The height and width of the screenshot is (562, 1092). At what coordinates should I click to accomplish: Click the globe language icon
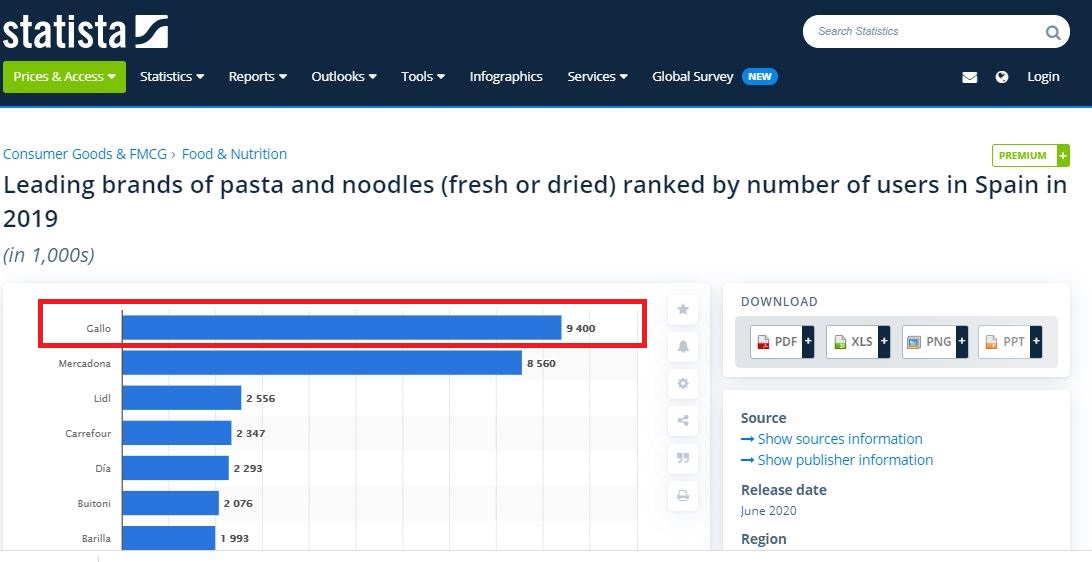1001,77
